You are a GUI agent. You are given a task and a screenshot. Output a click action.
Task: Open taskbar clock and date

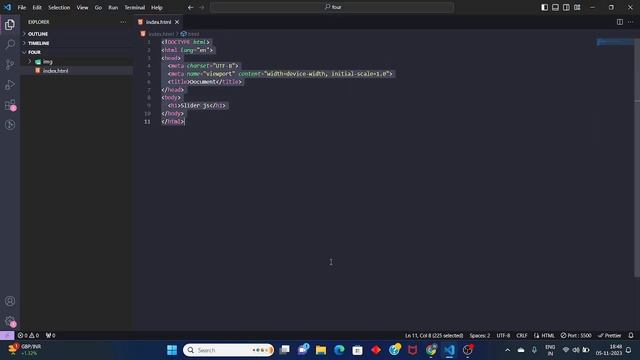609,350
